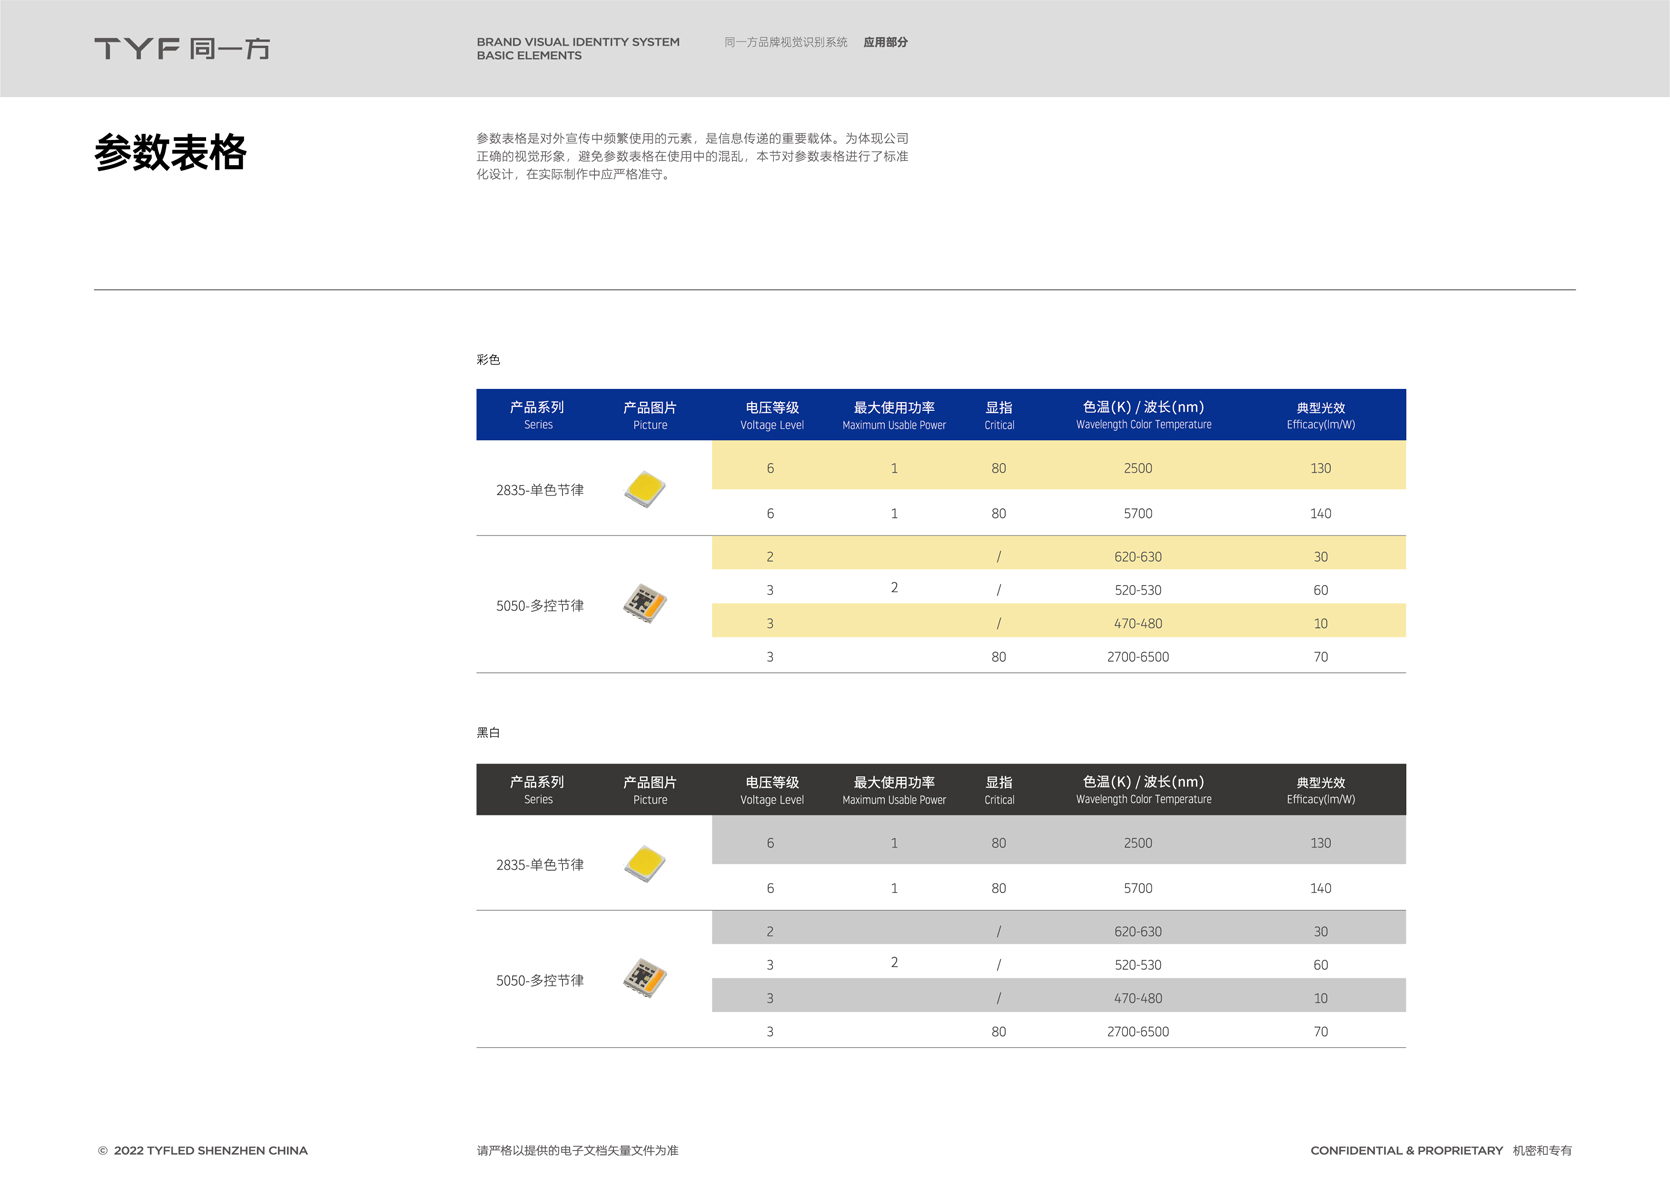
Task: Click the 参数表格 page title
Action: (x=170, y=153)
